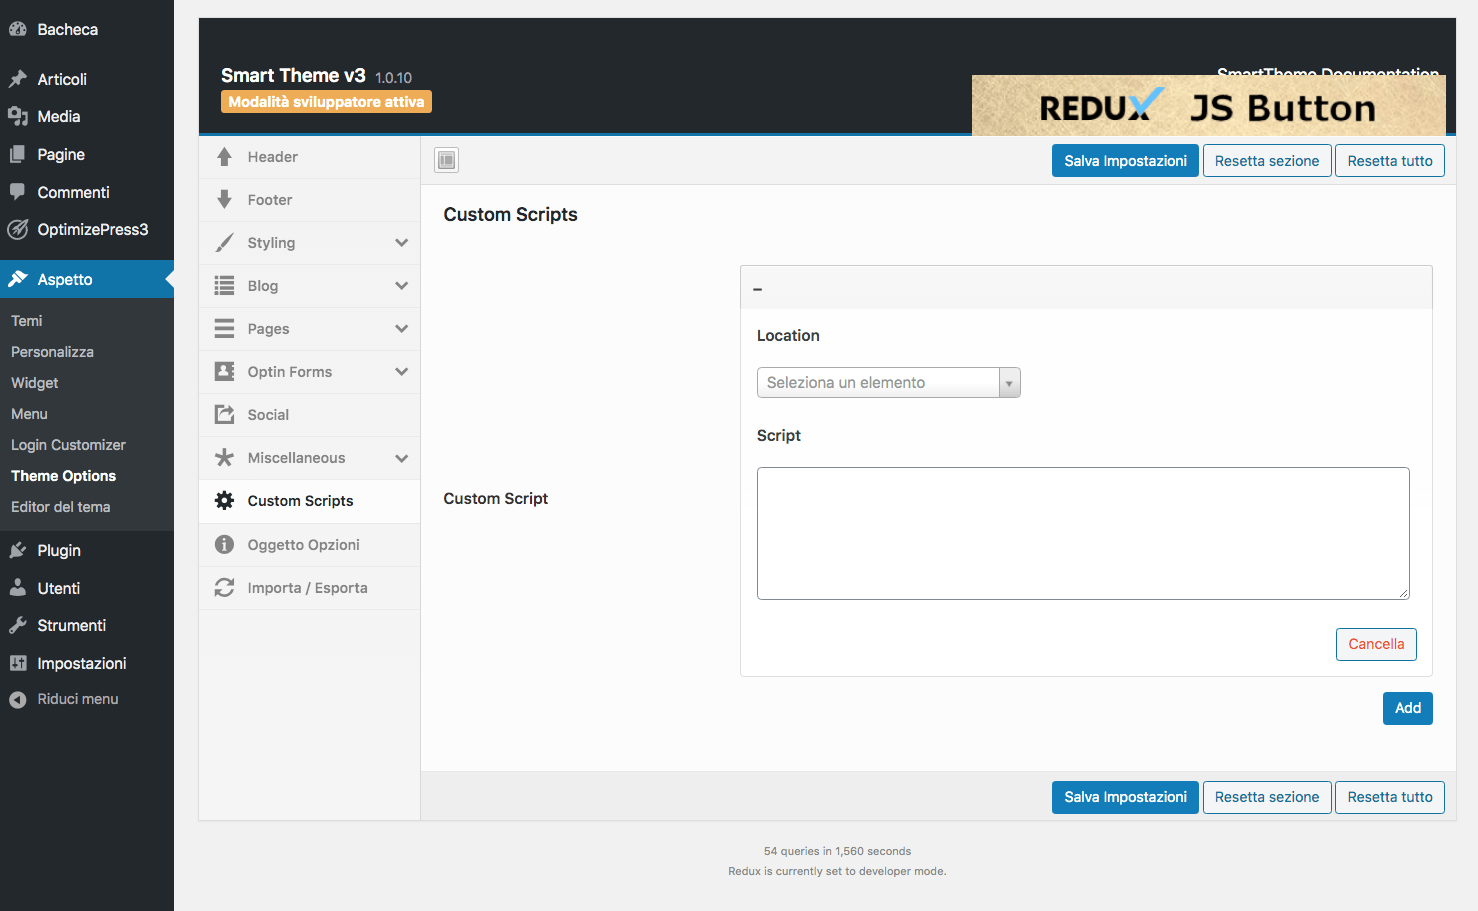This screenshot has width=1478, height=911.
Task: Click the Styling brush icon
Action: point(224,243)
